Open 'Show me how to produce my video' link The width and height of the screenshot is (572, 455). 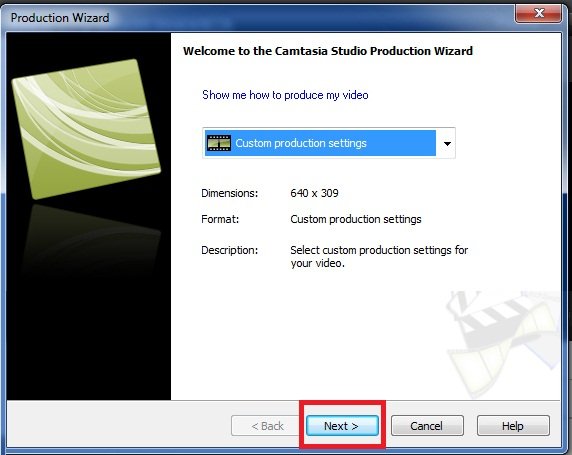click(285, 95)
